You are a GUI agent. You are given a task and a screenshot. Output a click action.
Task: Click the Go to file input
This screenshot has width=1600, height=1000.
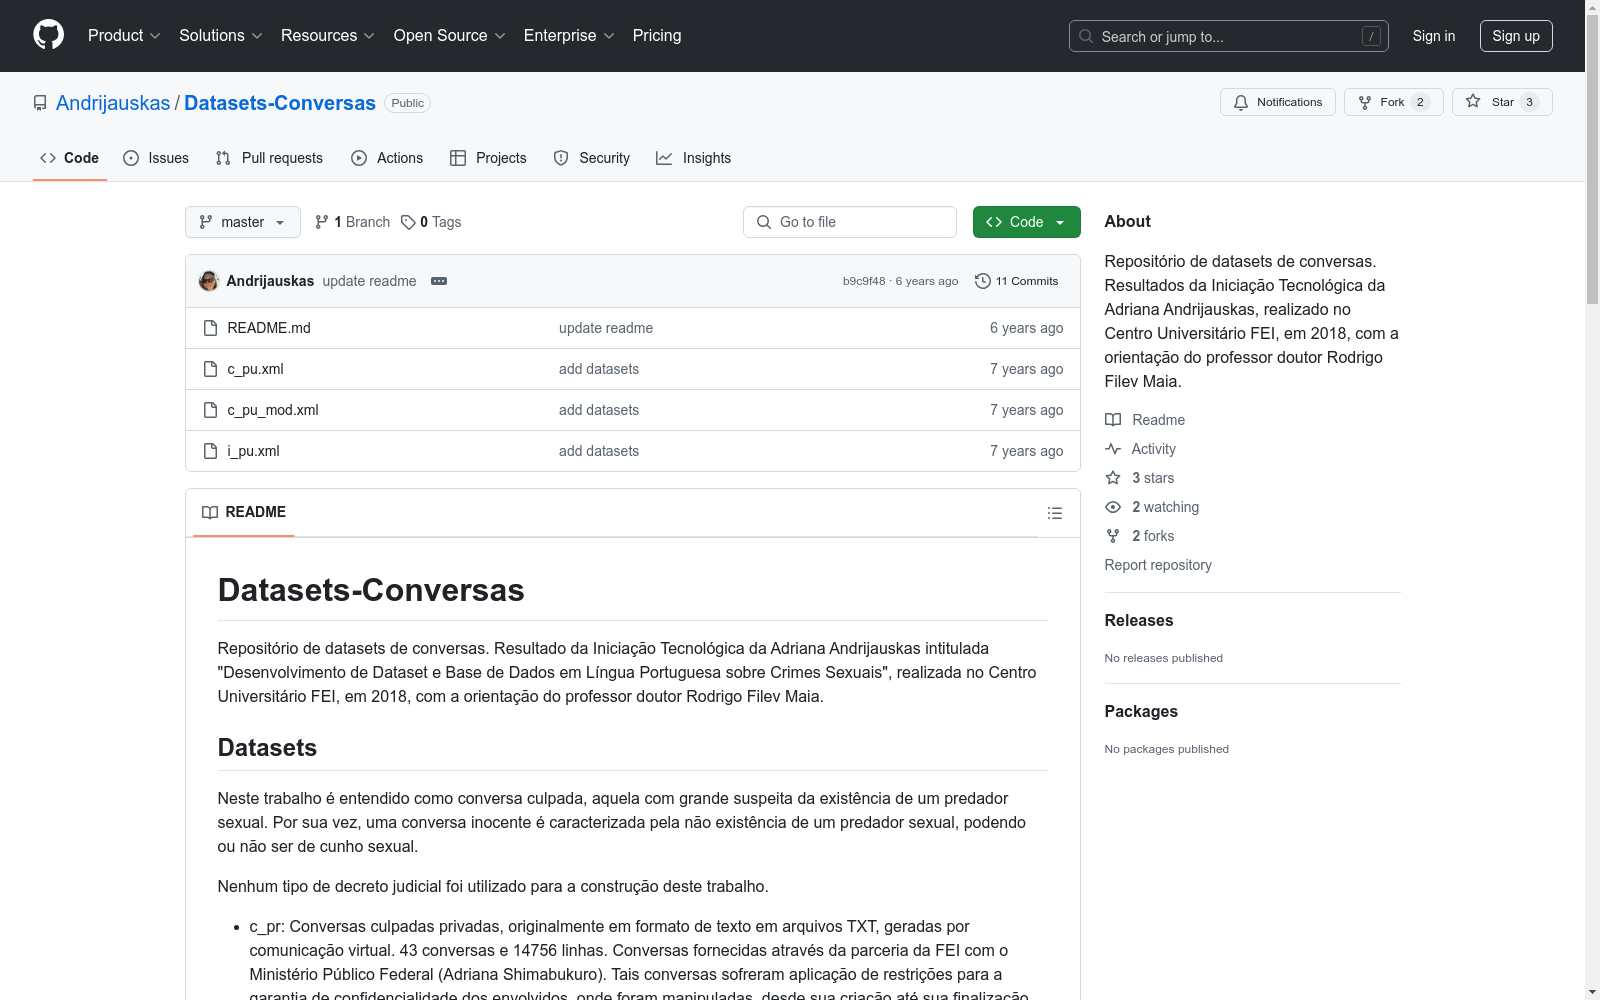tap(850, 222)
